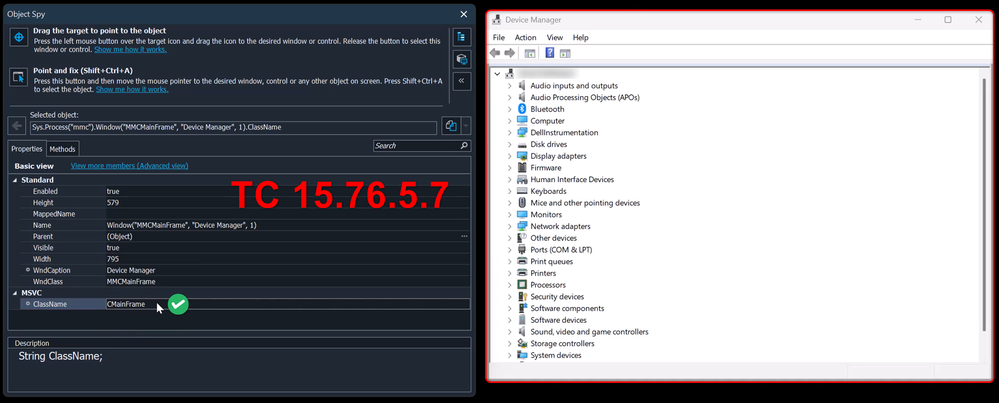Click the copy icon next to Selected object field
The height and width of the screenshot is (403, 999).
451,127
